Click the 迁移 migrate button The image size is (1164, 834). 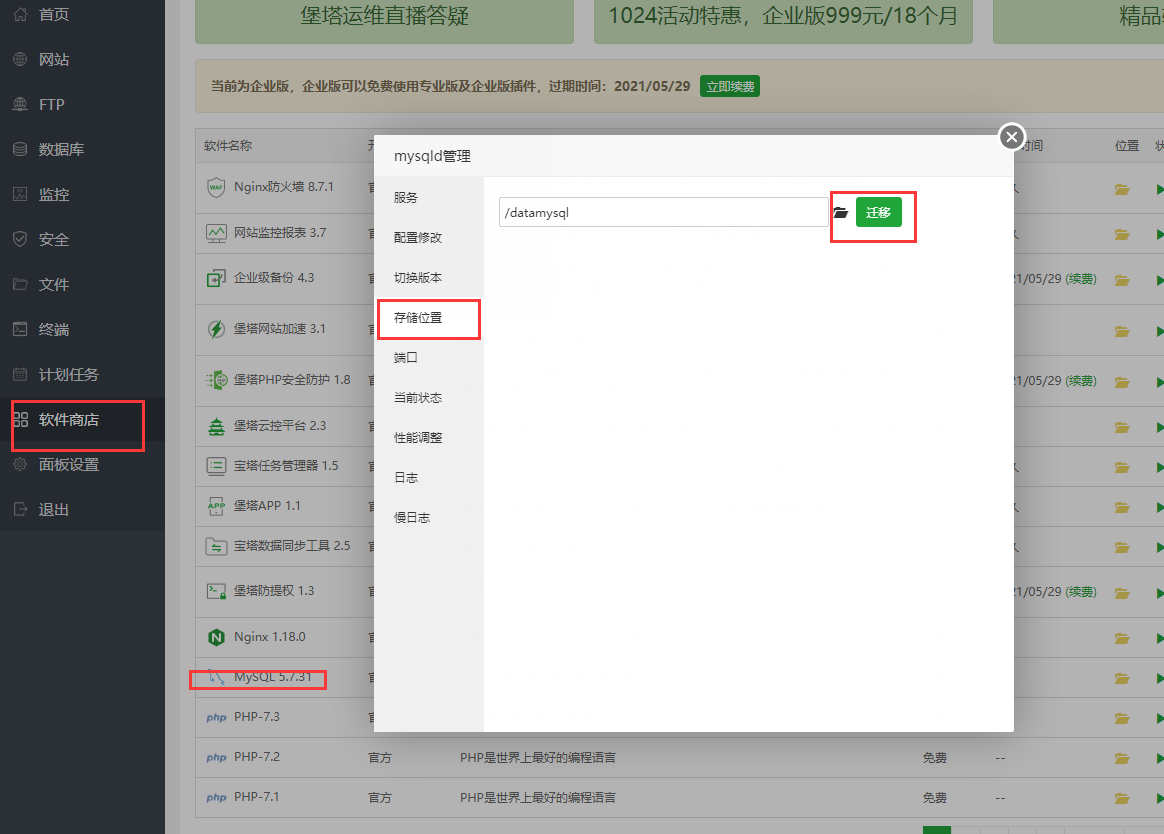[878, 212]
